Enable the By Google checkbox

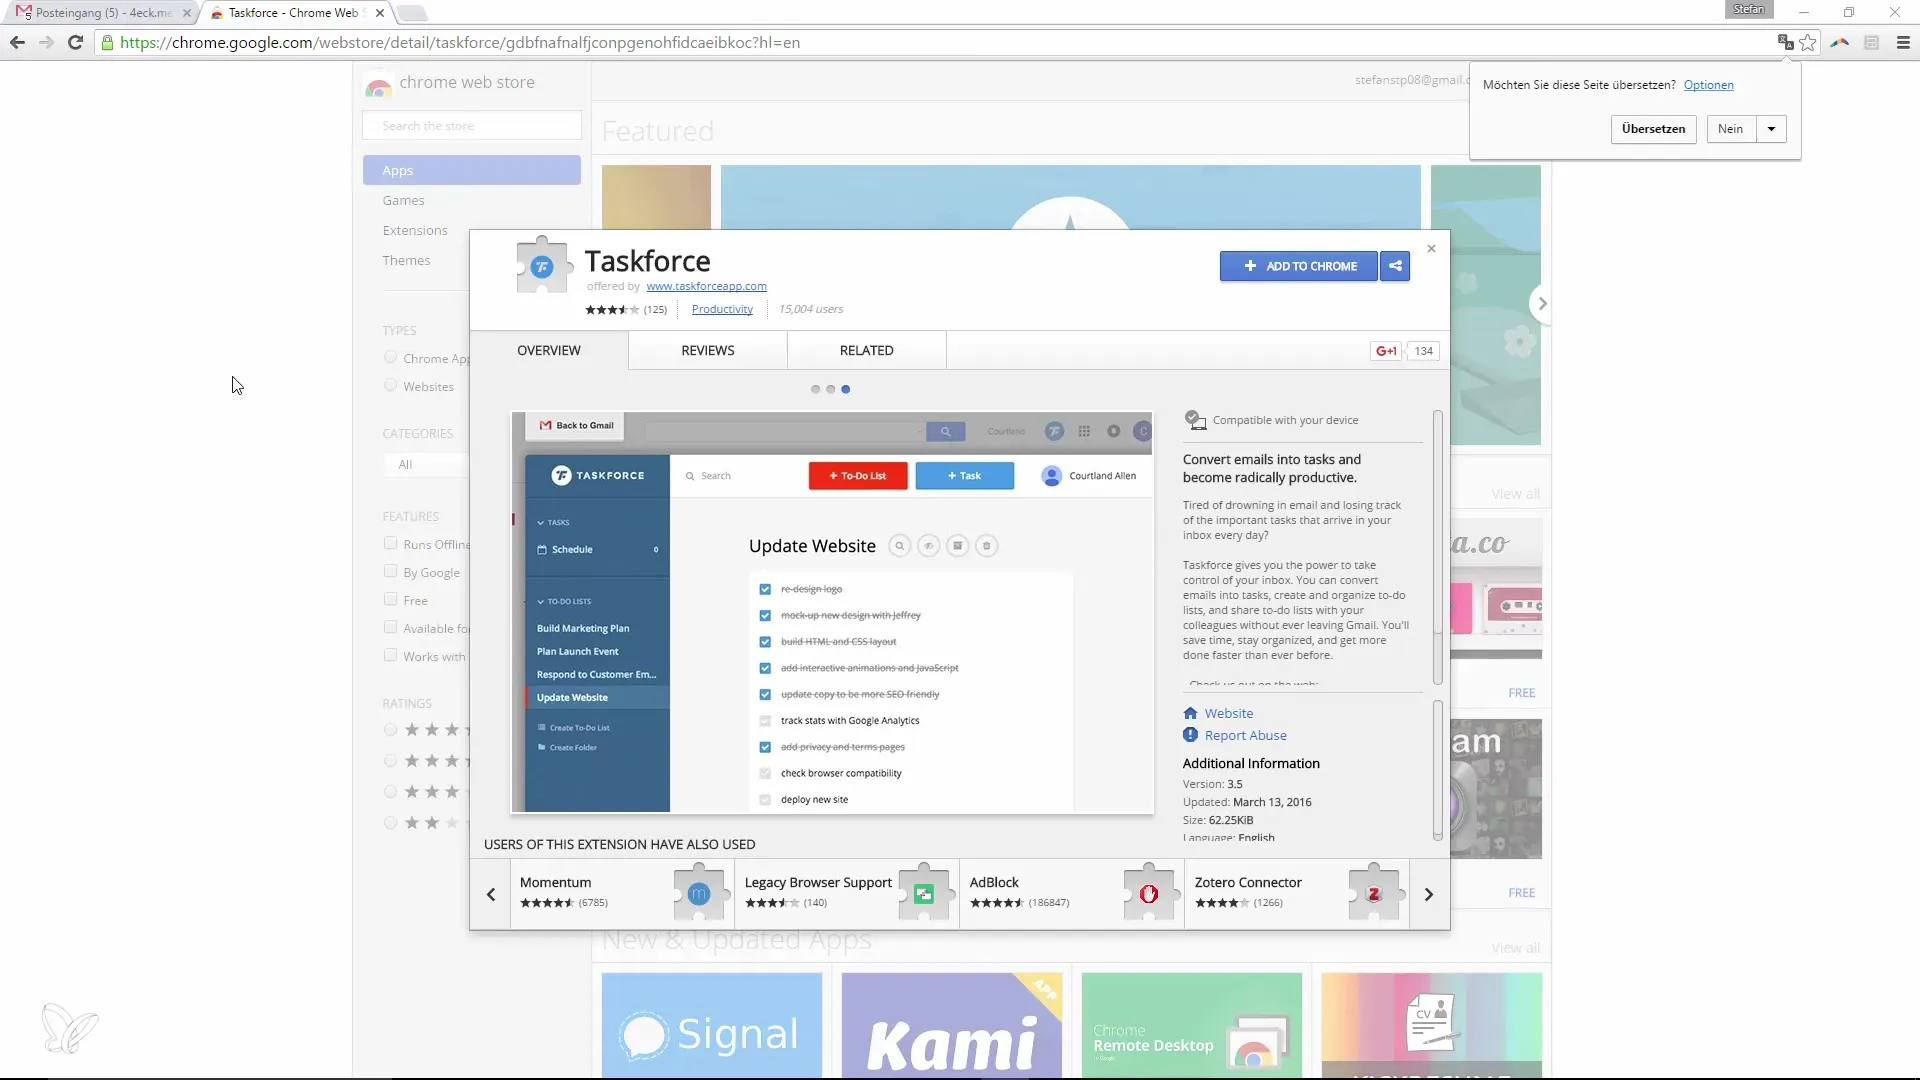(x=391, y=571)
